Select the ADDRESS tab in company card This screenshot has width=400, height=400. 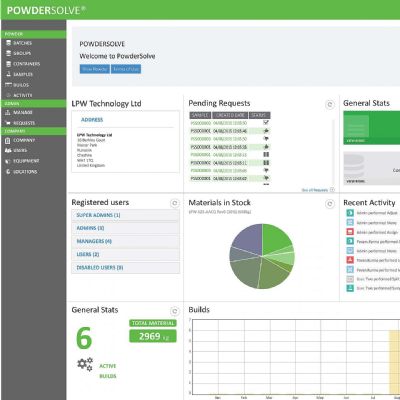92,120
